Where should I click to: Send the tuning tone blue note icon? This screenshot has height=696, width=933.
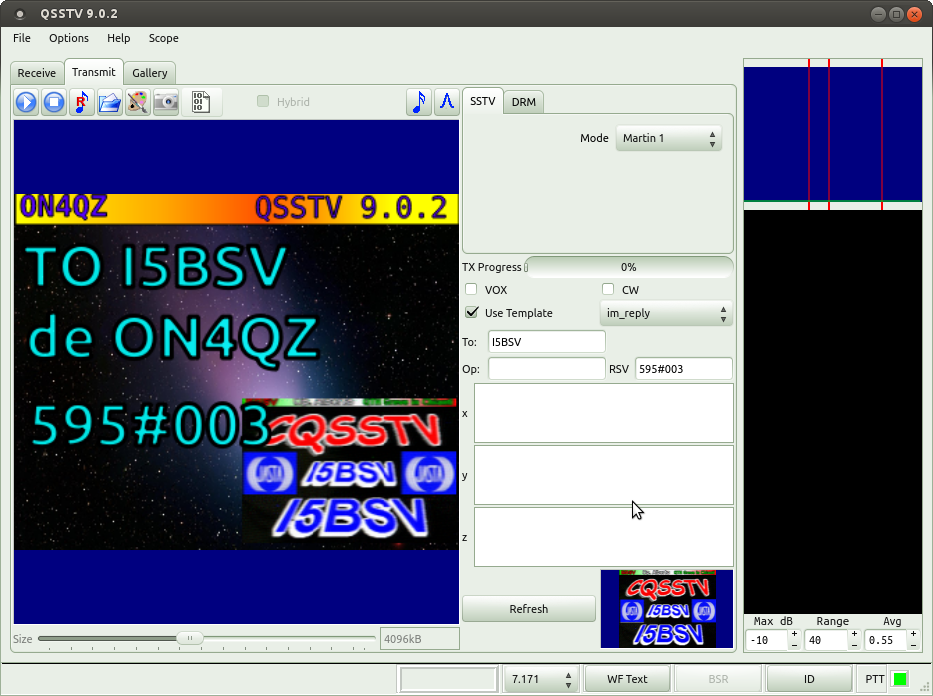click(x=419, y=102)
